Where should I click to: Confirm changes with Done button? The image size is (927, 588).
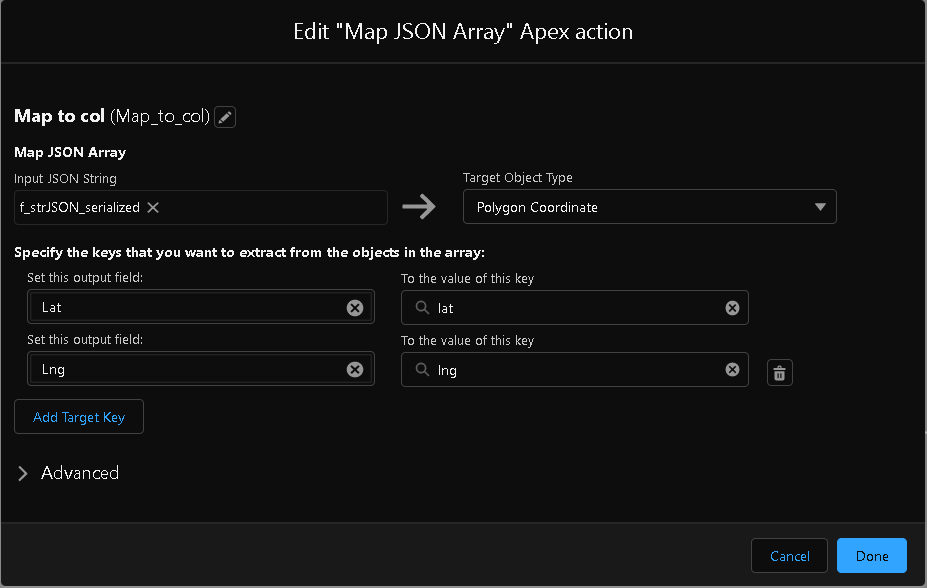871,555
